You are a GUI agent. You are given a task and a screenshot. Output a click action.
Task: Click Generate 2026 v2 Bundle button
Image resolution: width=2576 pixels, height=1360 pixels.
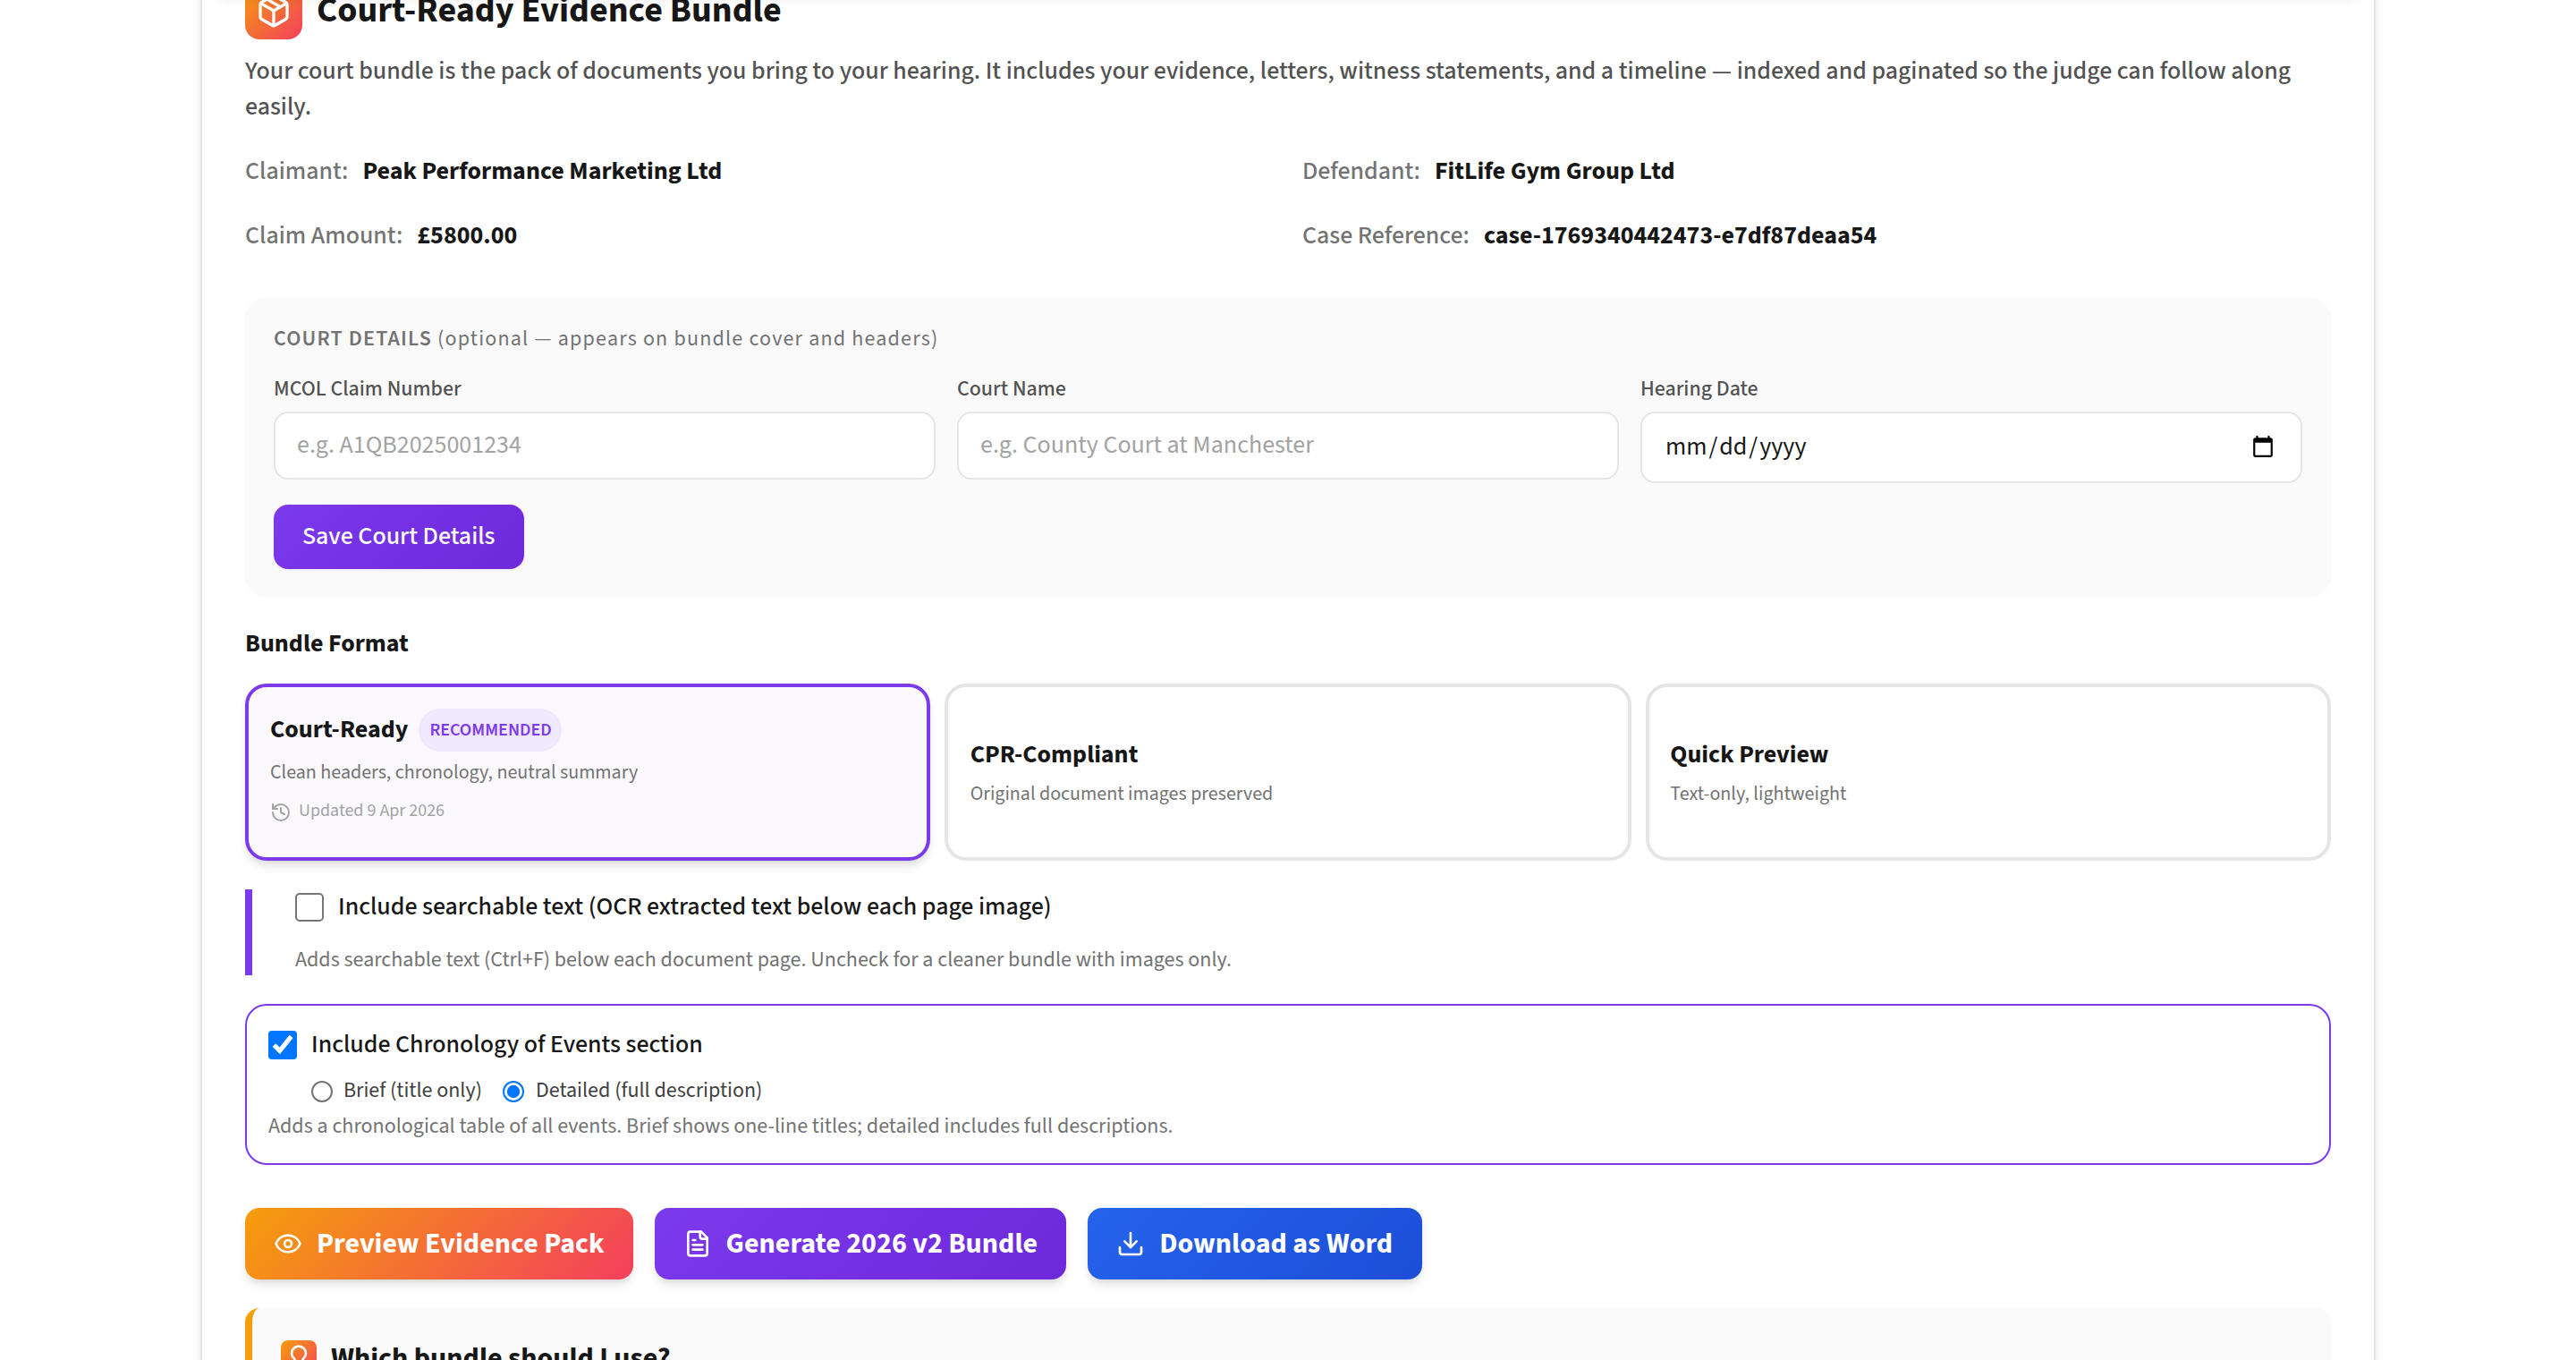click(859, 1243)
